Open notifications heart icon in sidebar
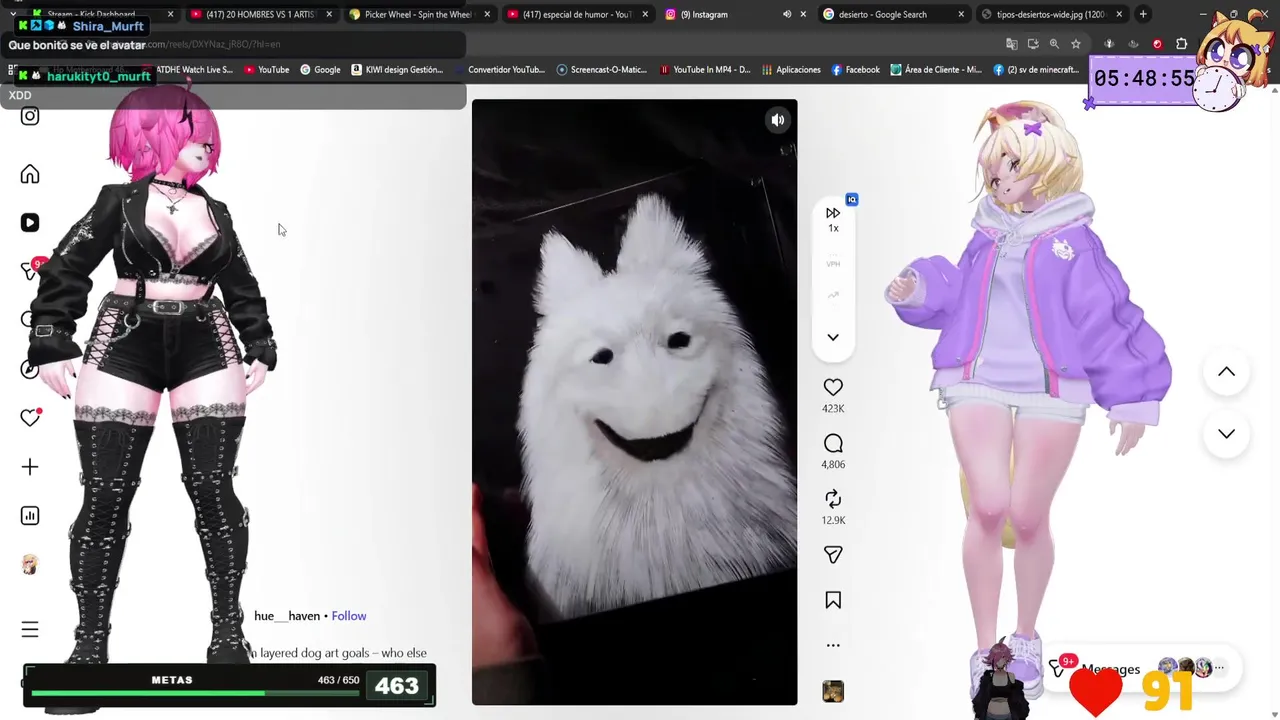The height and width of the screenshot is (720, 1280). tap(30, 418)
